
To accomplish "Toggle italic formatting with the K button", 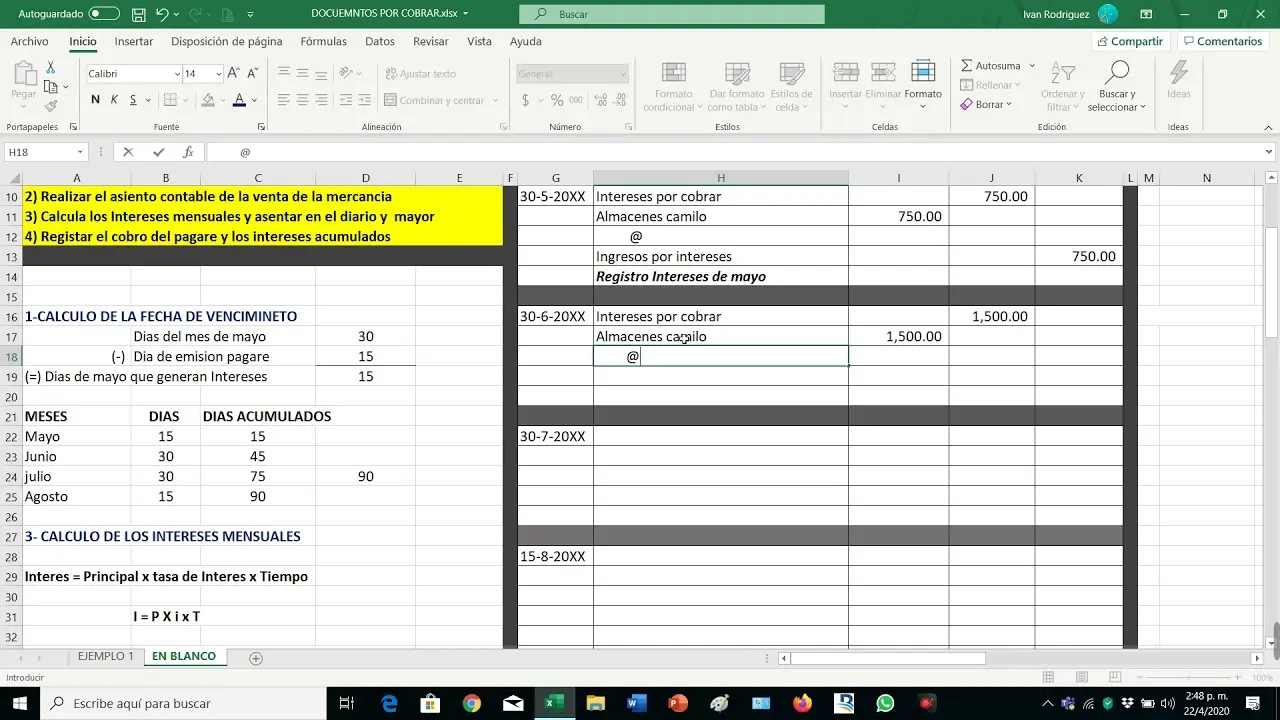I will 115,100.
